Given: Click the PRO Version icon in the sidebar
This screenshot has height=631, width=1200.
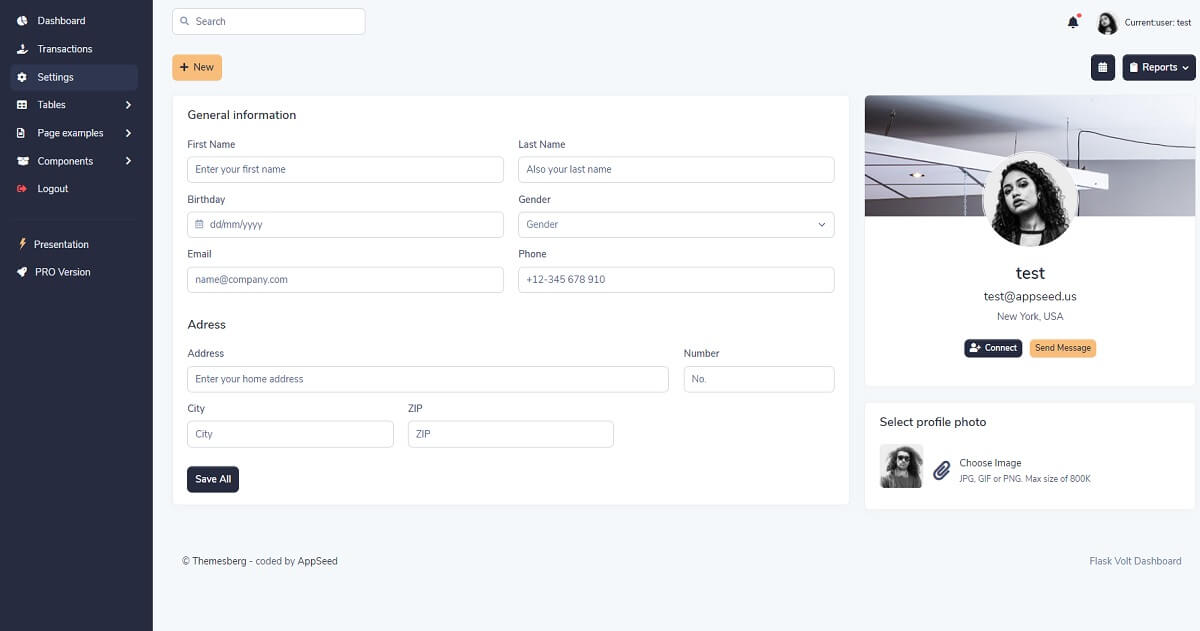Looking at the screenshot, I should [23, 271].
